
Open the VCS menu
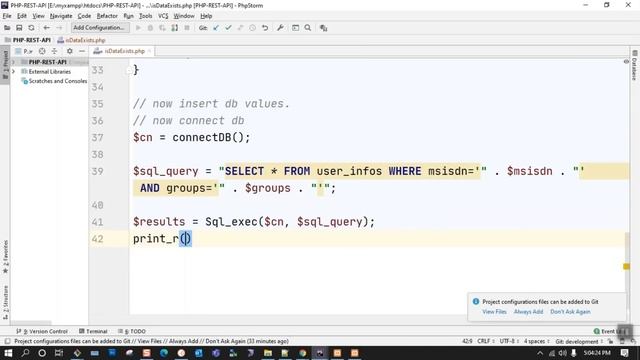click(163, 16)
